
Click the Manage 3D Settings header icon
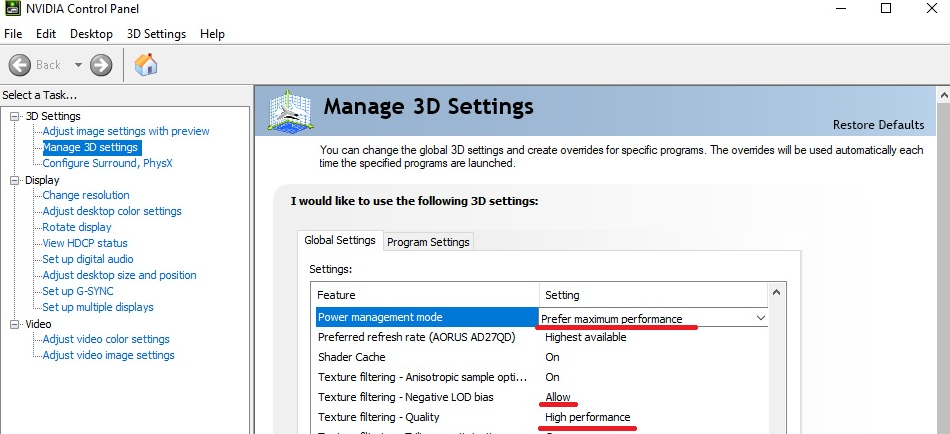pyautogui.click(x=290, y=111)
